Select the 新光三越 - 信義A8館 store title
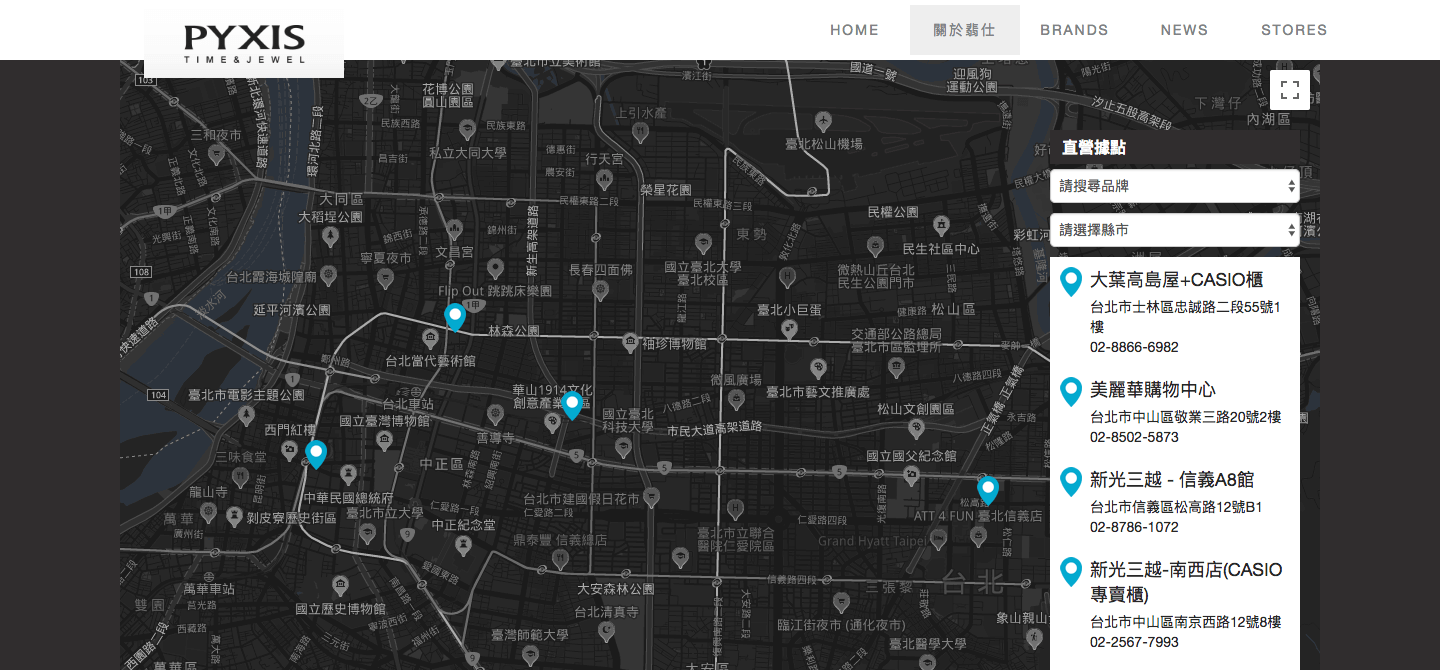Image resolution: width=1440 pixels, height=670 pixels. pyautogui.click(x=1172, y=480)
